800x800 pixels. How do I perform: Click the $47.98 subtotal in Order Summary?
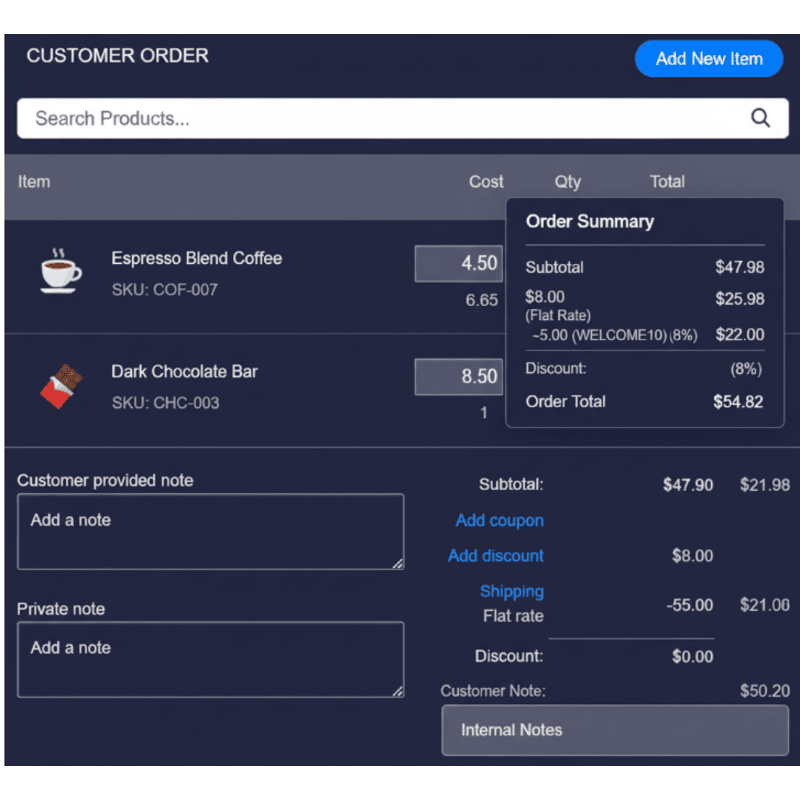point(739,267)
